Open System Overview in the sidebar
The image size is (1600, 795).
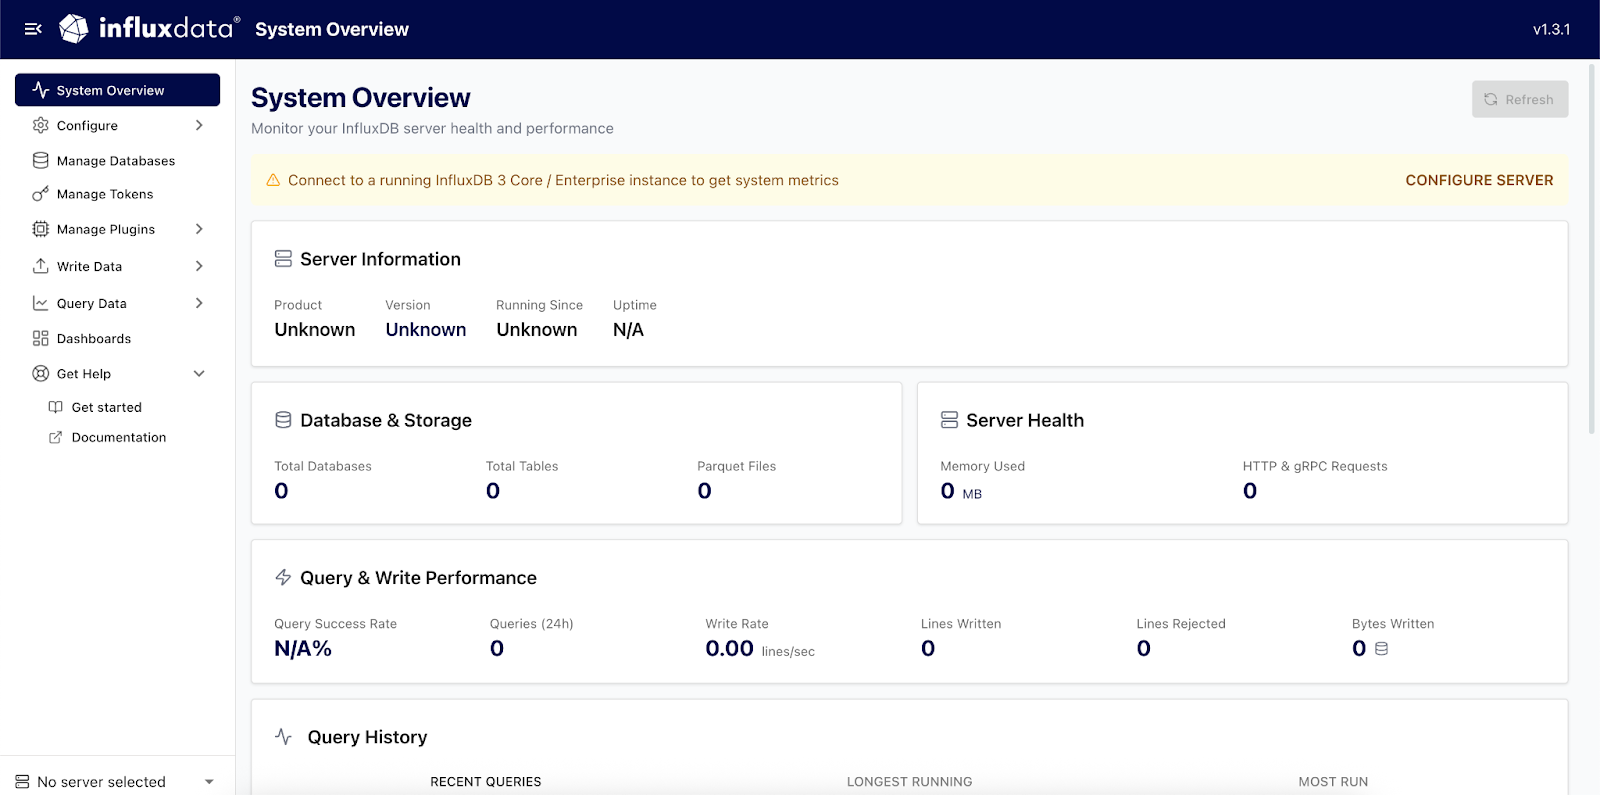pyautogui.click(x=117, y=90)
